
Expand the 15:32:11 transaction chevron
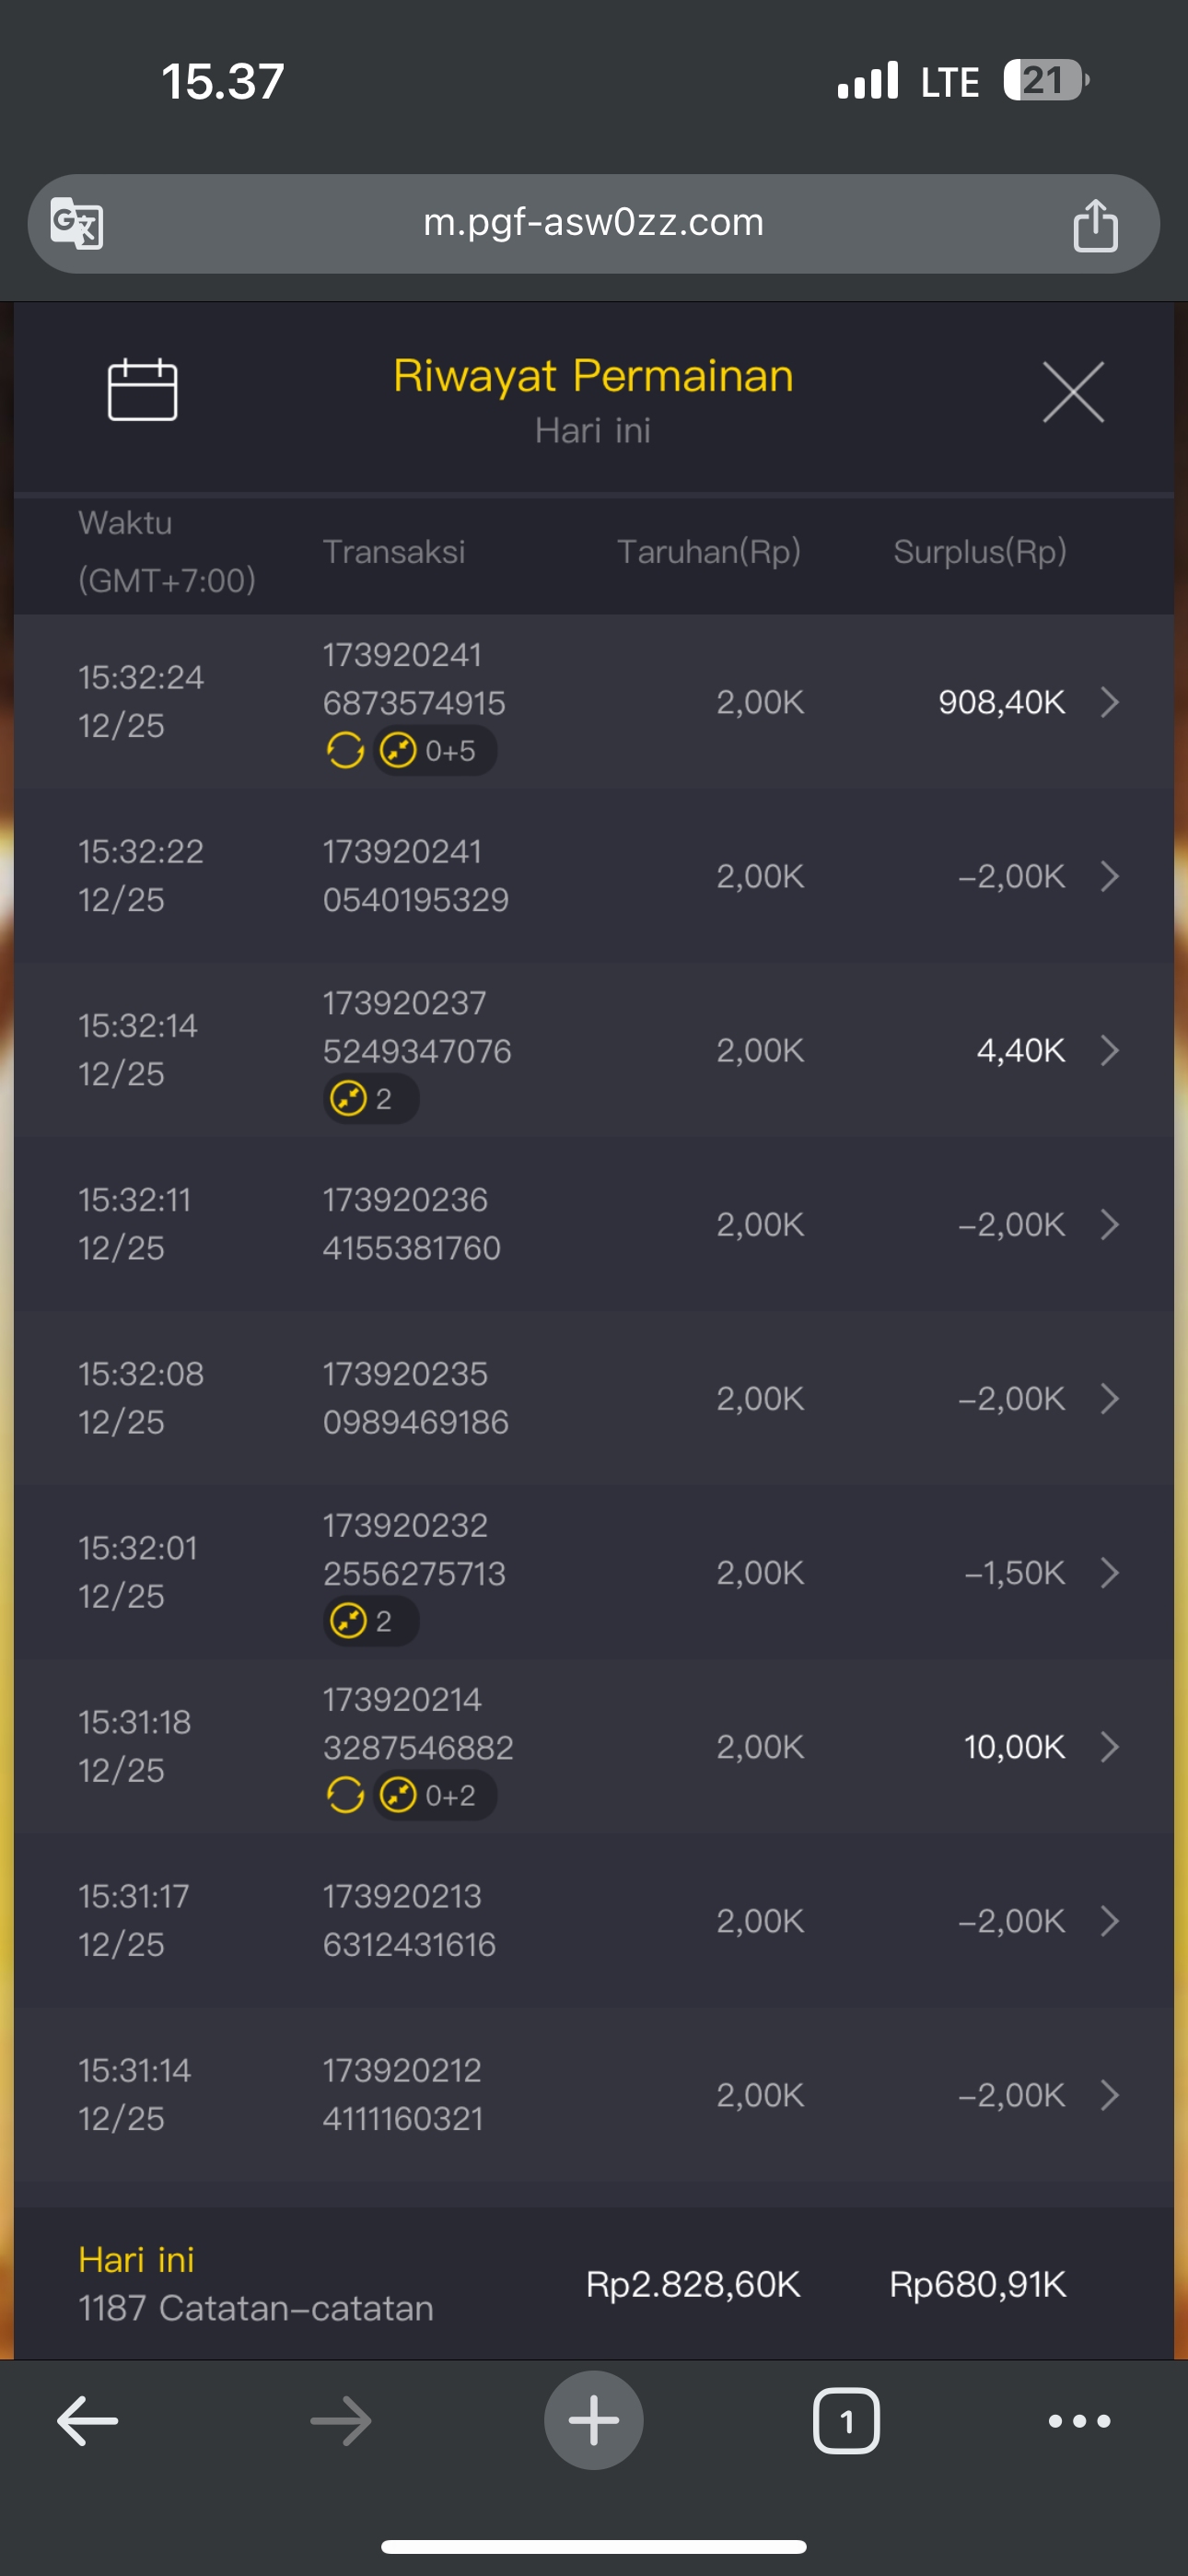click(x=1109, y=1224)
